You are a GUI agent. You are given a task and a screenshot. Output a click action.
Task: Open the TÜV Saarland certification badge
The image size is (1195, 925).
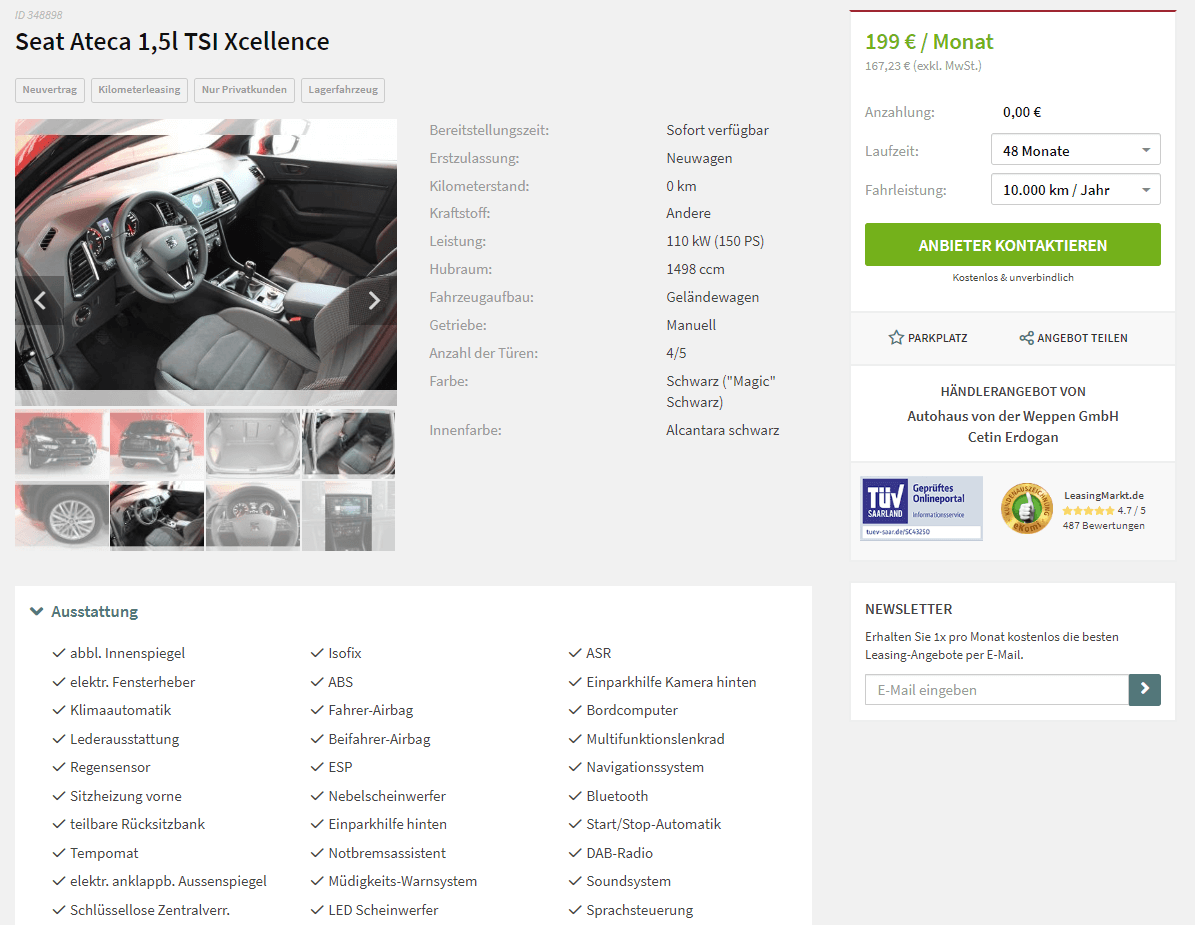(921, 508)
